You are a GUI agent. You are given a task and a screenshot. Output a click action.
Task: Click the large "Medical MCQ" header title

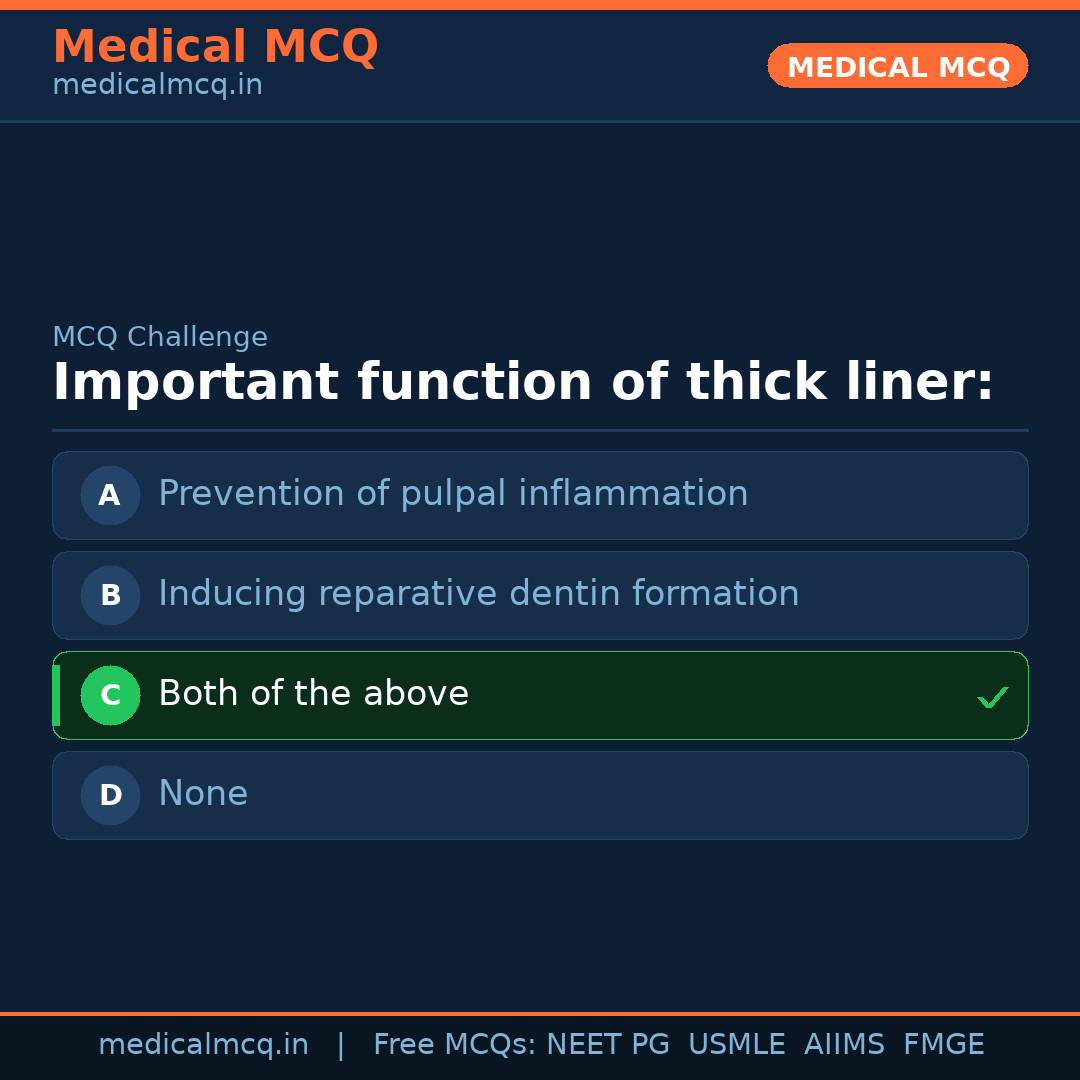point(215,47)
